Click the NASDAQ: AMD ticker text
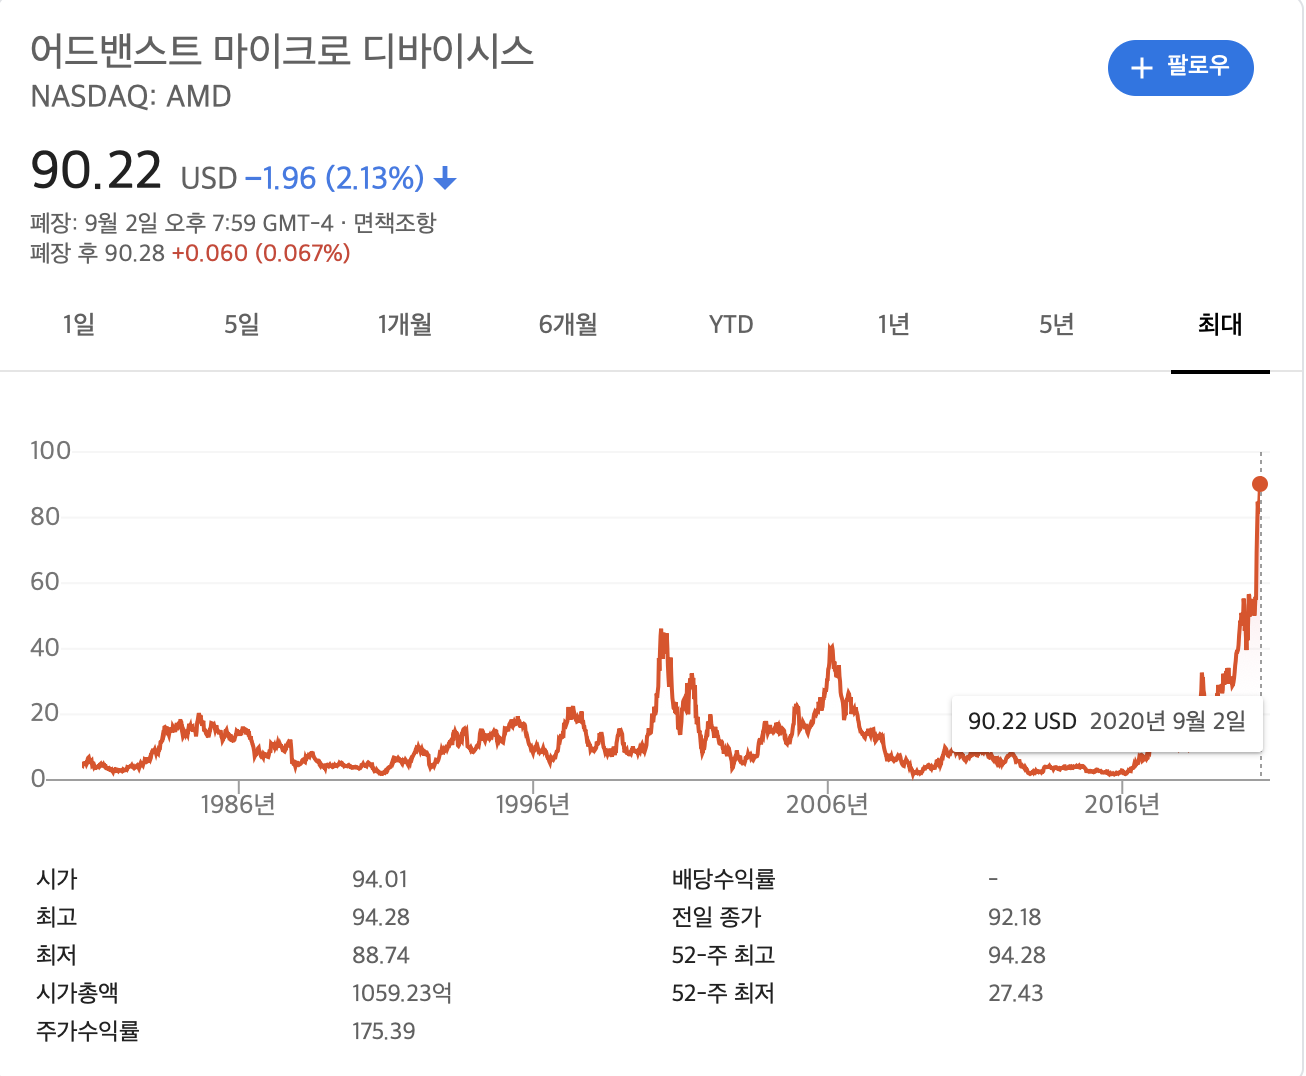1306x1076 pixels. coord(131,97)
